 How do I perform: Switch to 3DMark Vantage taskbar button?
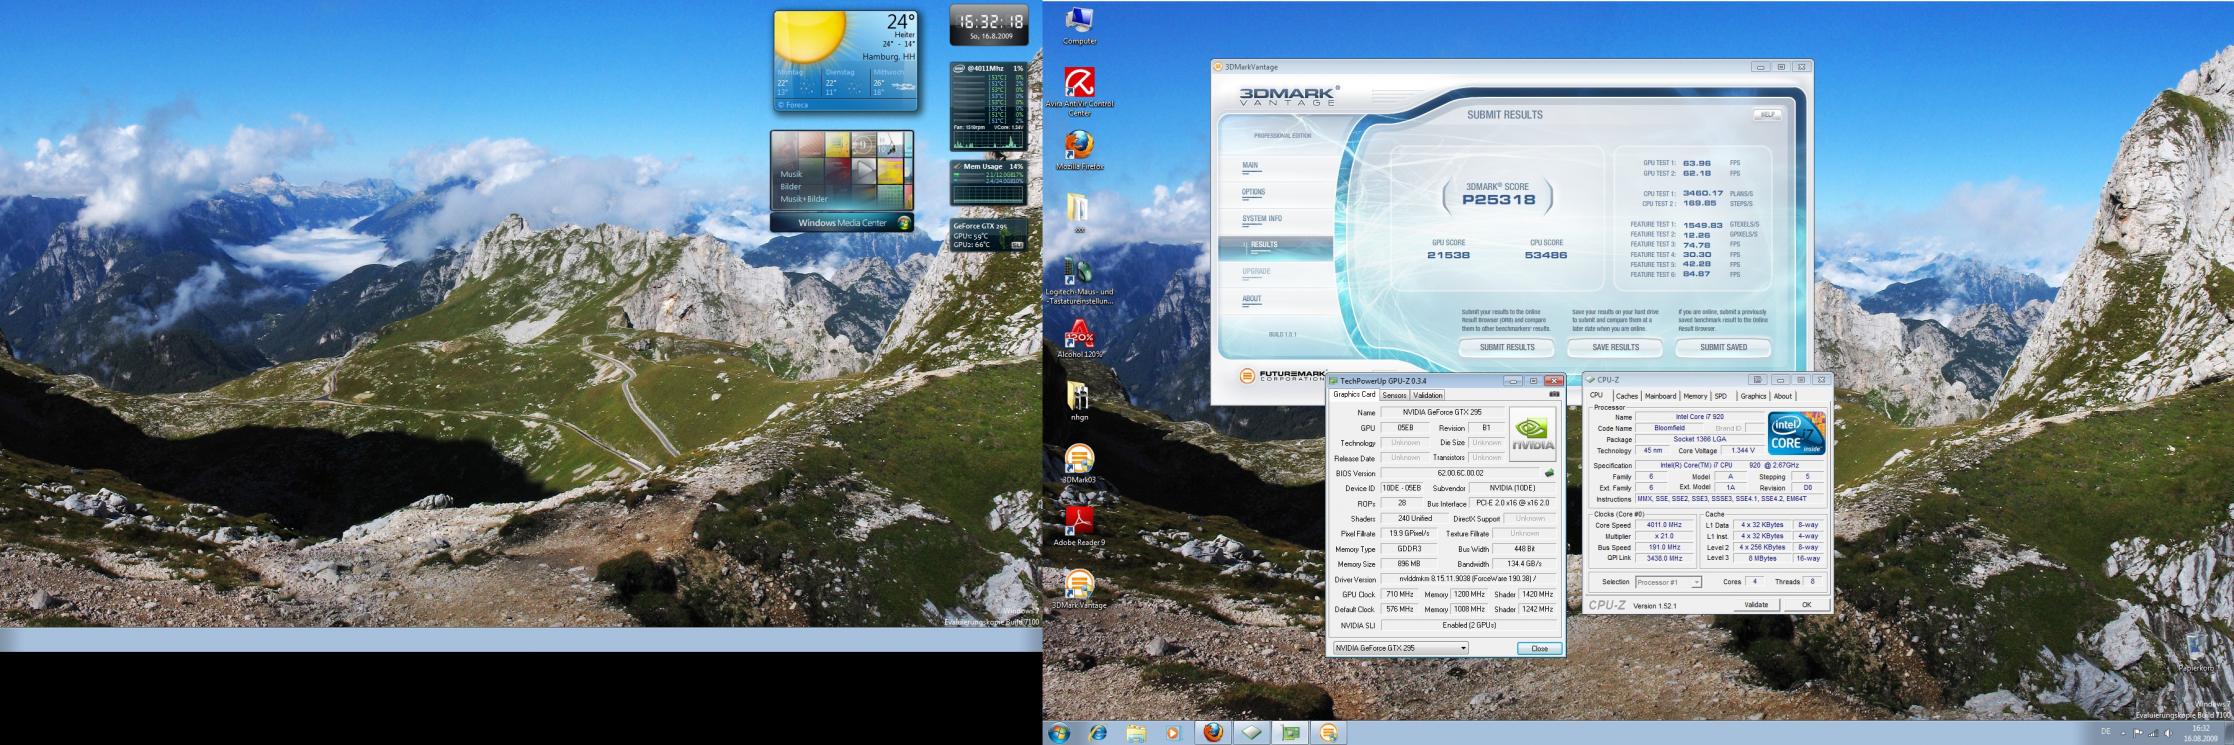click(1329, 733)
